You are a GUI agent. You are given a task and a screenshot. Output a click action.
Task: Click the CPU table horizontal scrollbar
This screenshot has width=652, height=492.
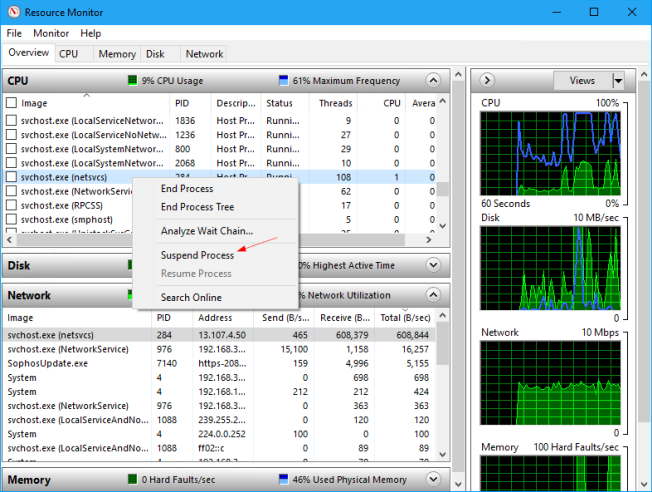(x=200, y=240)
